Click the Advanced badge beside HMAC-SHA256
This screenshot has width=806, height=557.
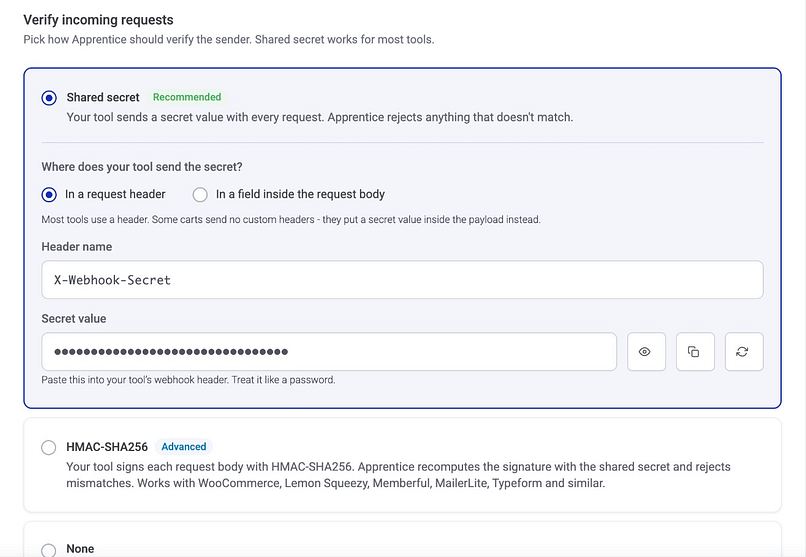[x=184, y=447]
